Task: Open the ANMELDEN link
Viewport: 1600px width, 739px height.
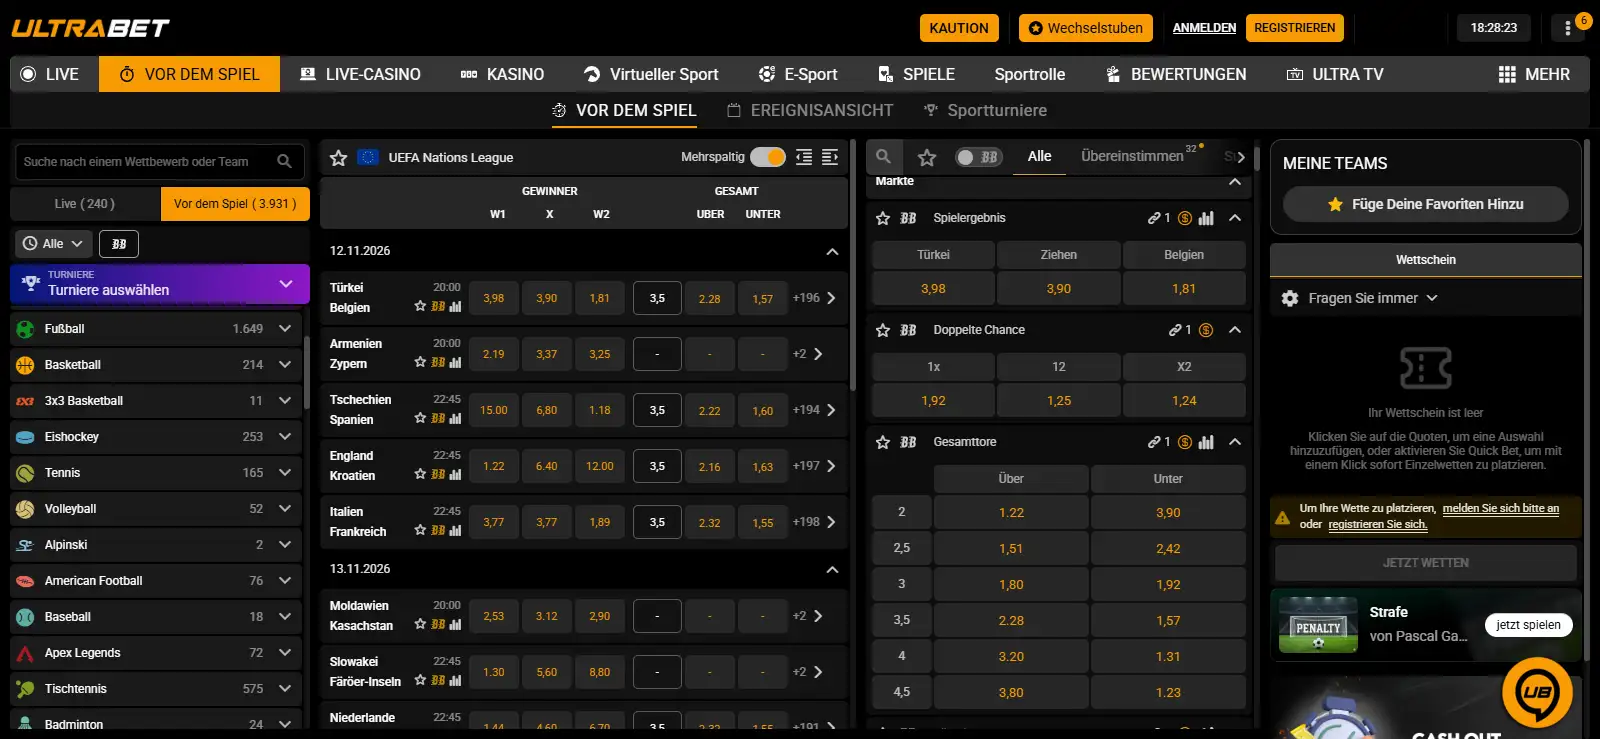Action: coord(1204,28)
